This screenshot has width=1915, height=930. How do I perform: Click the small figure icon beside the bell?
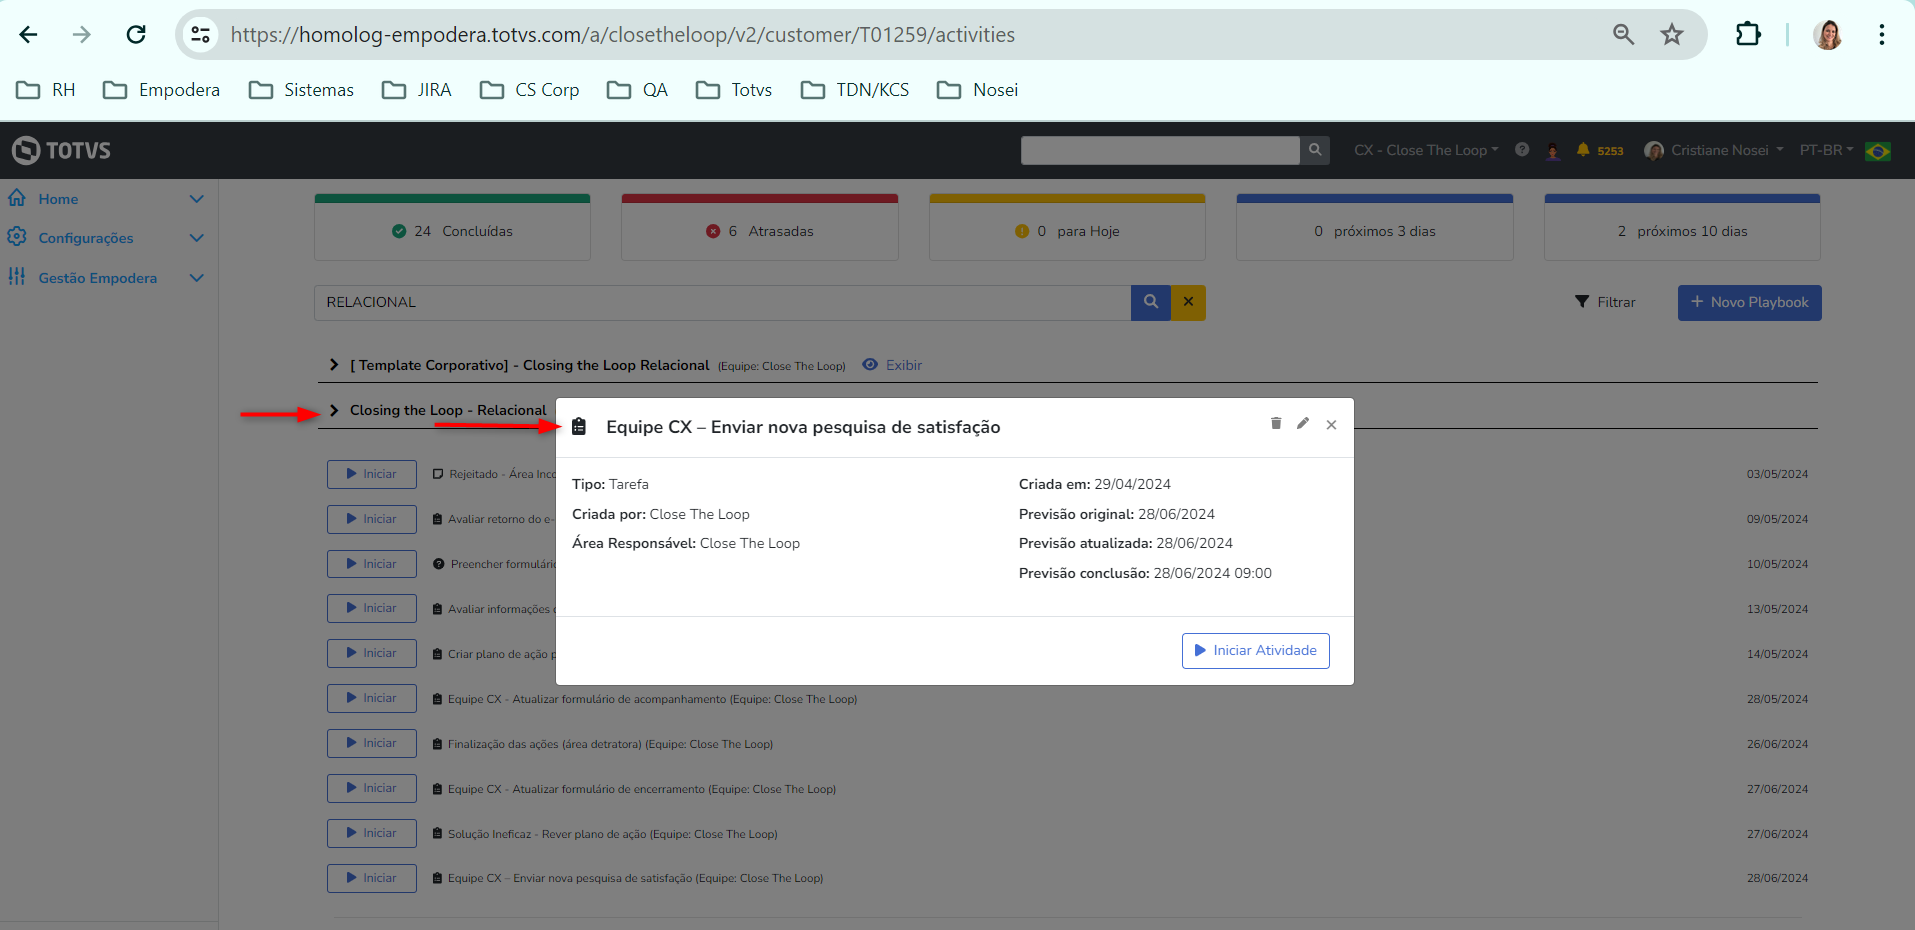(1552, 151)
